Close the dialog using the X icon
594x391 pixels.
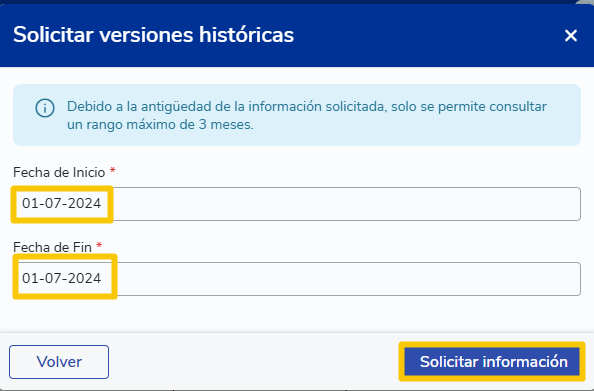click(x=571, y=36)
